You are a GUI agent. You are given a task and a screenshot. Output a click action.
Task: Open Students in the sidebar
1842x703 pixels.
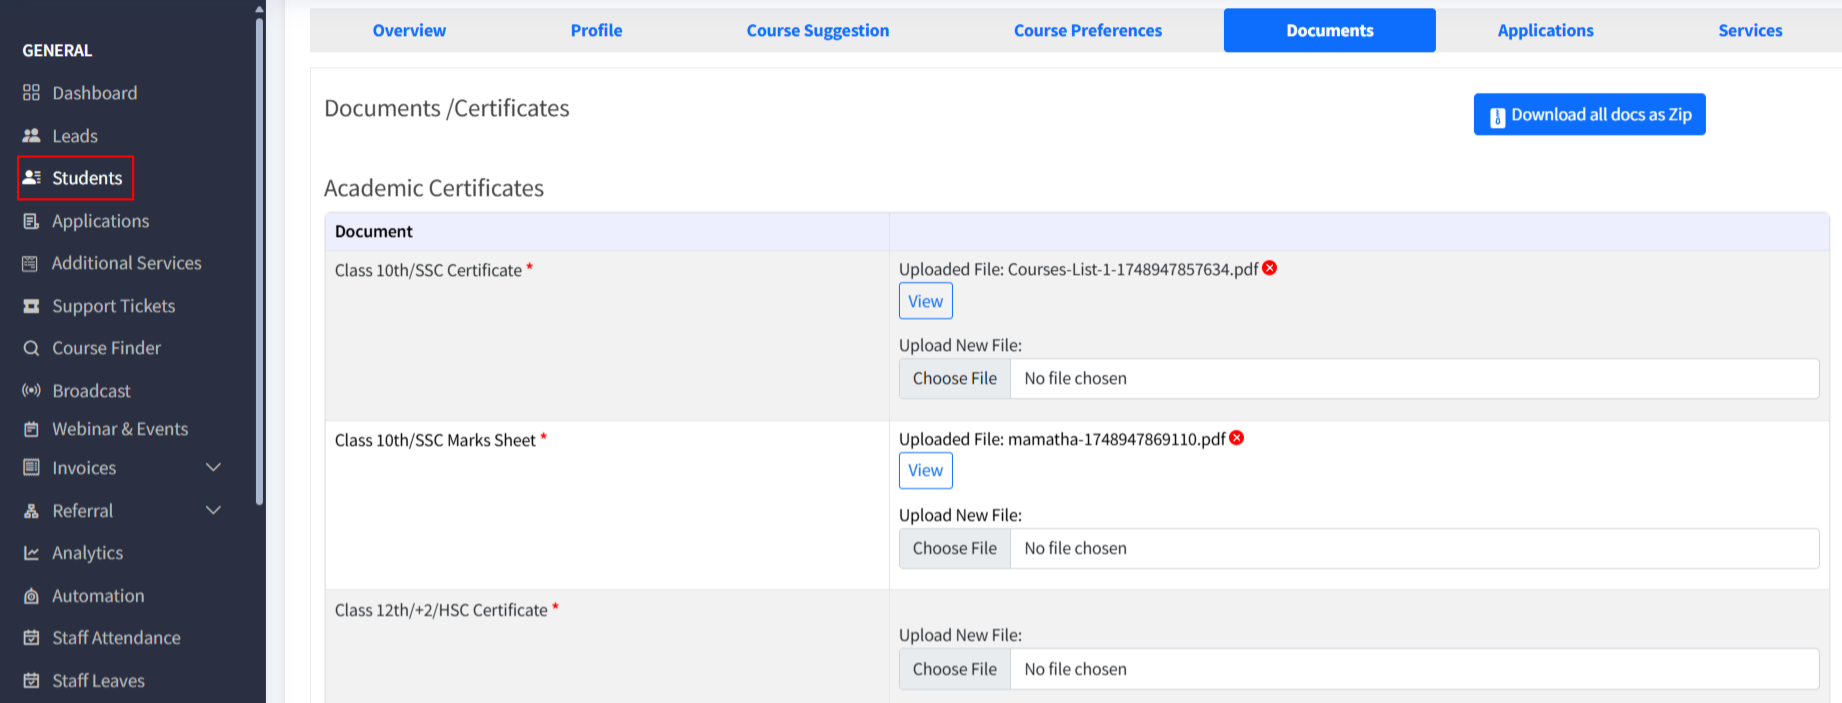(76, 178)
